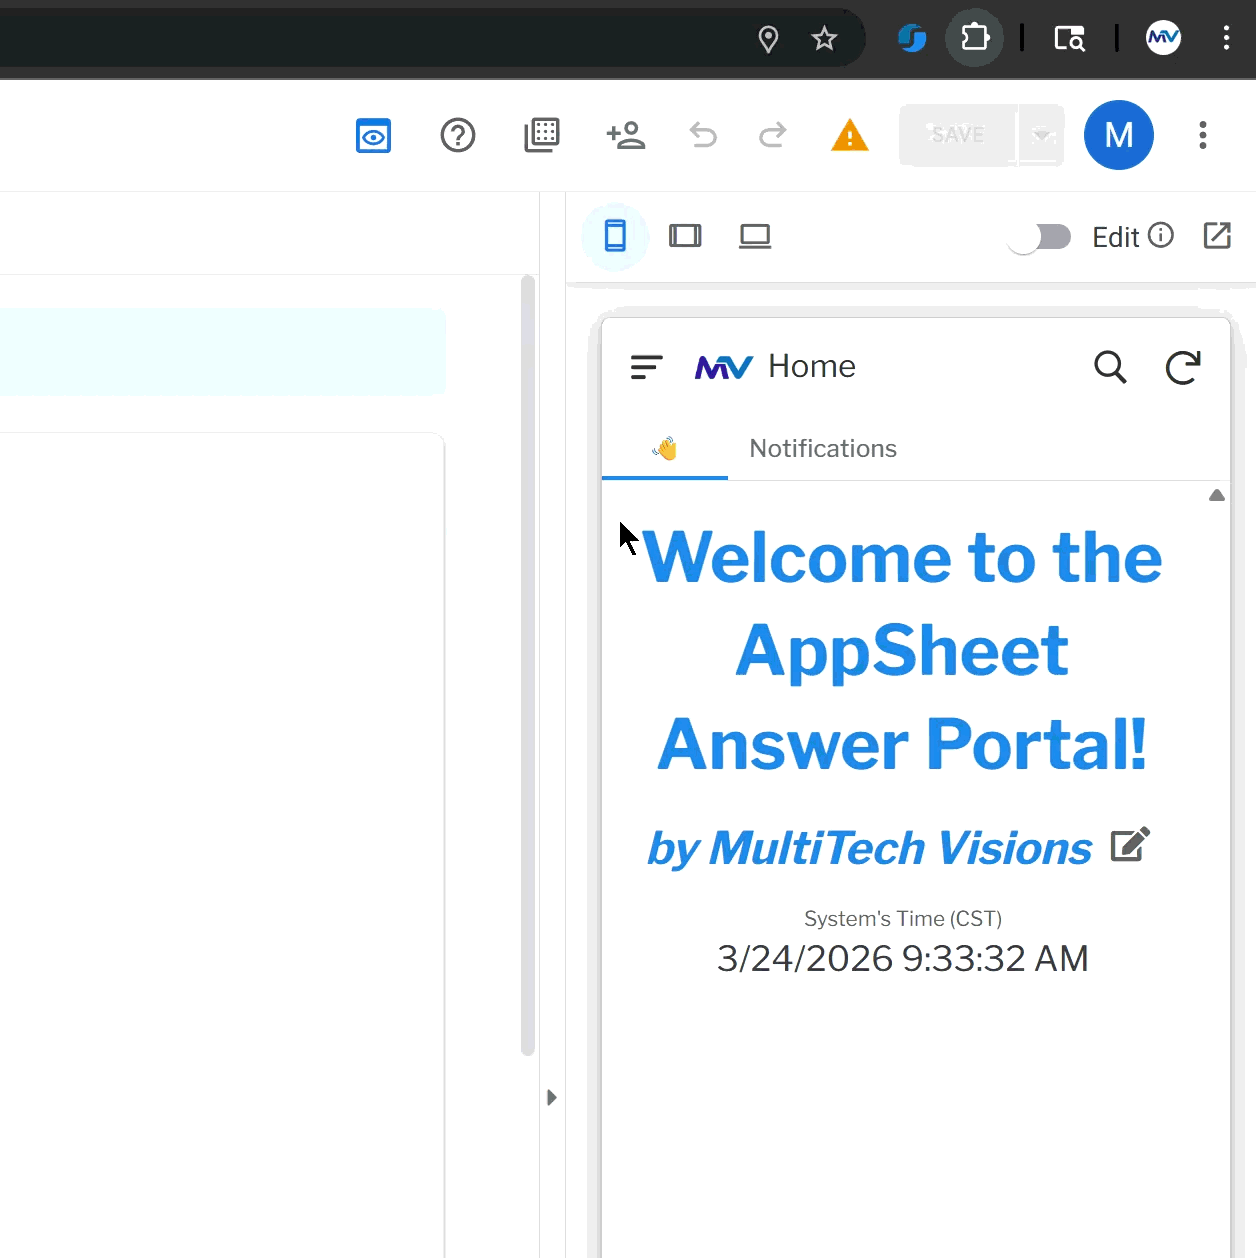Click the Home title in the app header
This screenshot has width=1256, height=1258.
pos(812,366)
